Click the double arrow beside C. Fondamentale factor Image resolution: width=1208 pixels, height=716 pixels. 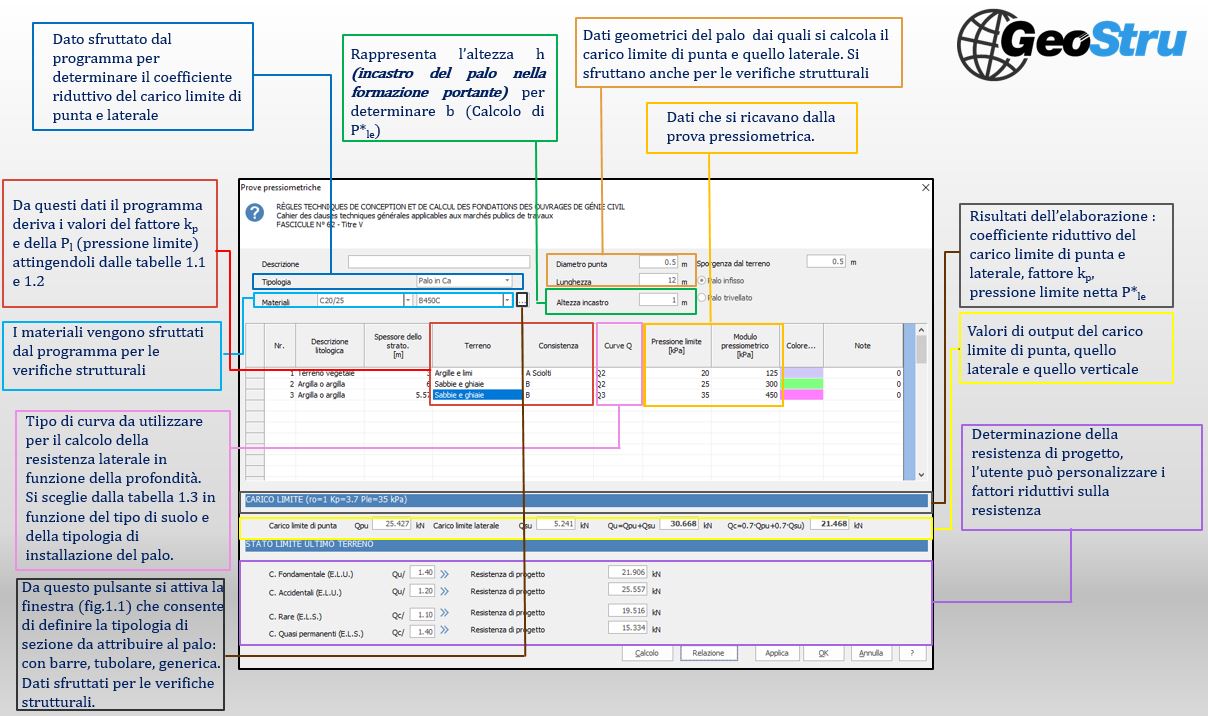click(444, 574)
